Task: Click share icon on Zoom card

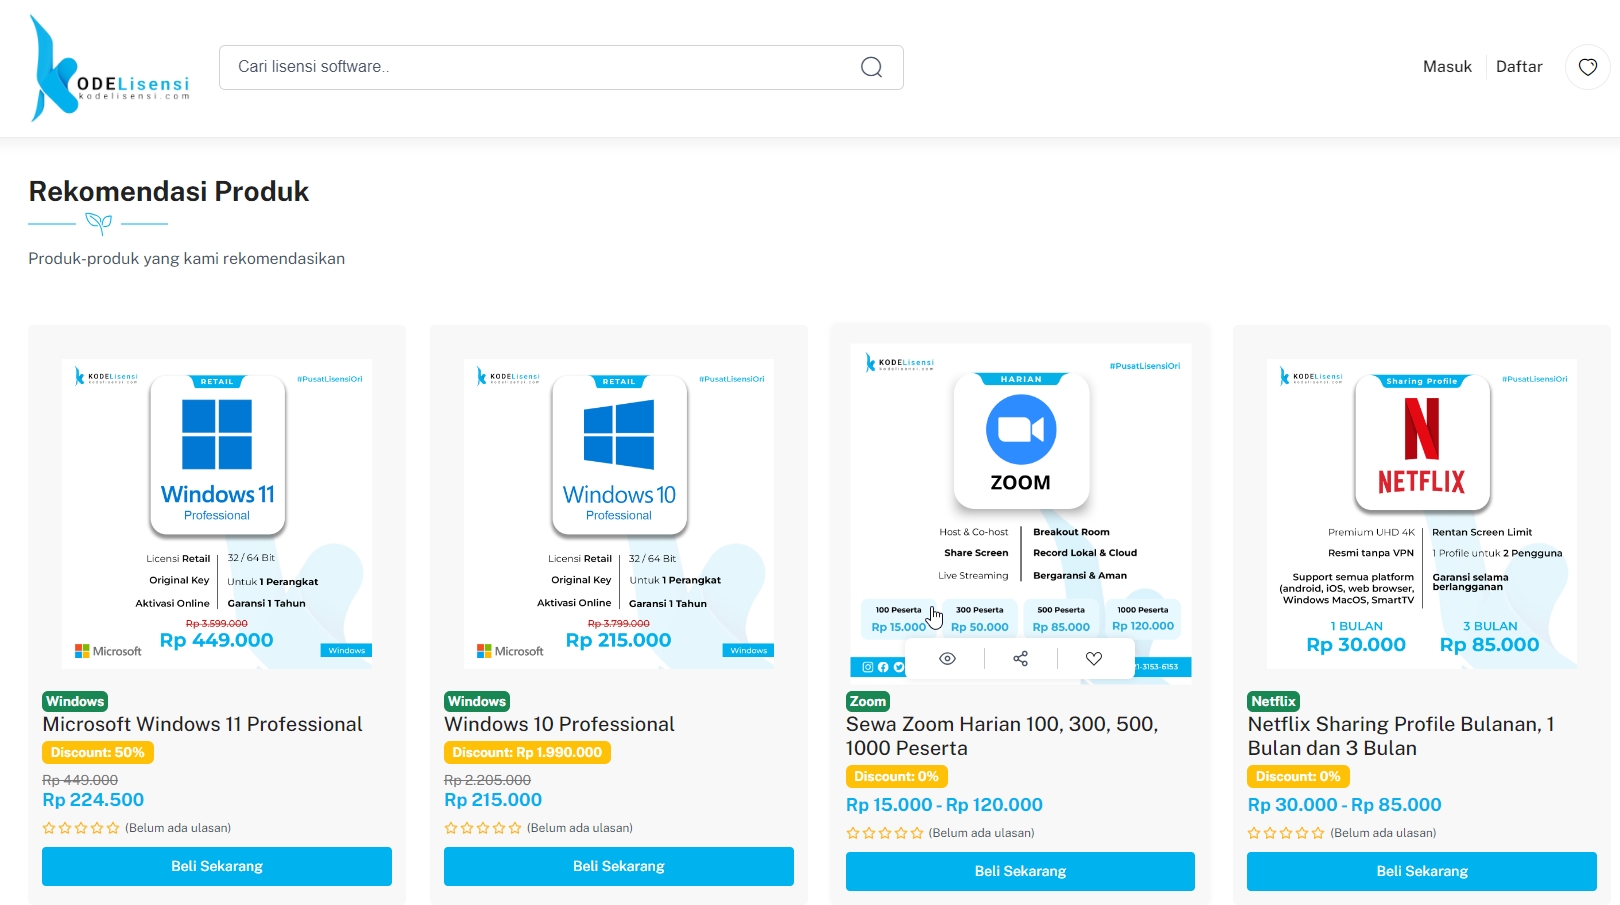Action: pos(1021,659)
